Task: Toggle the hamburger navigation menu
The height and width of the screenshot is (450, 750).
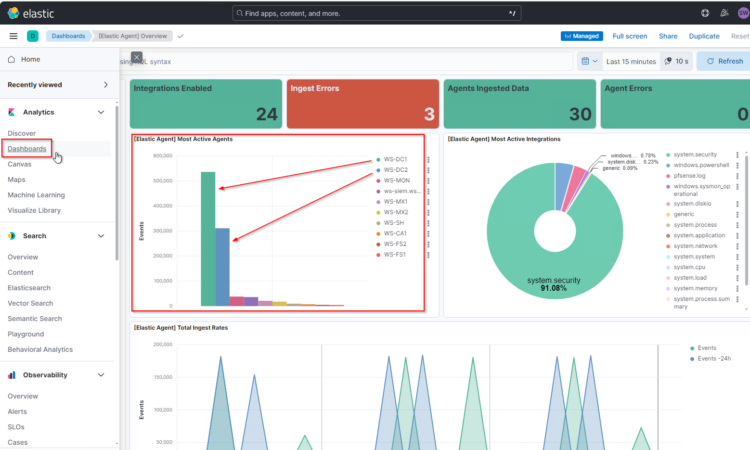Action: (13, 36)
